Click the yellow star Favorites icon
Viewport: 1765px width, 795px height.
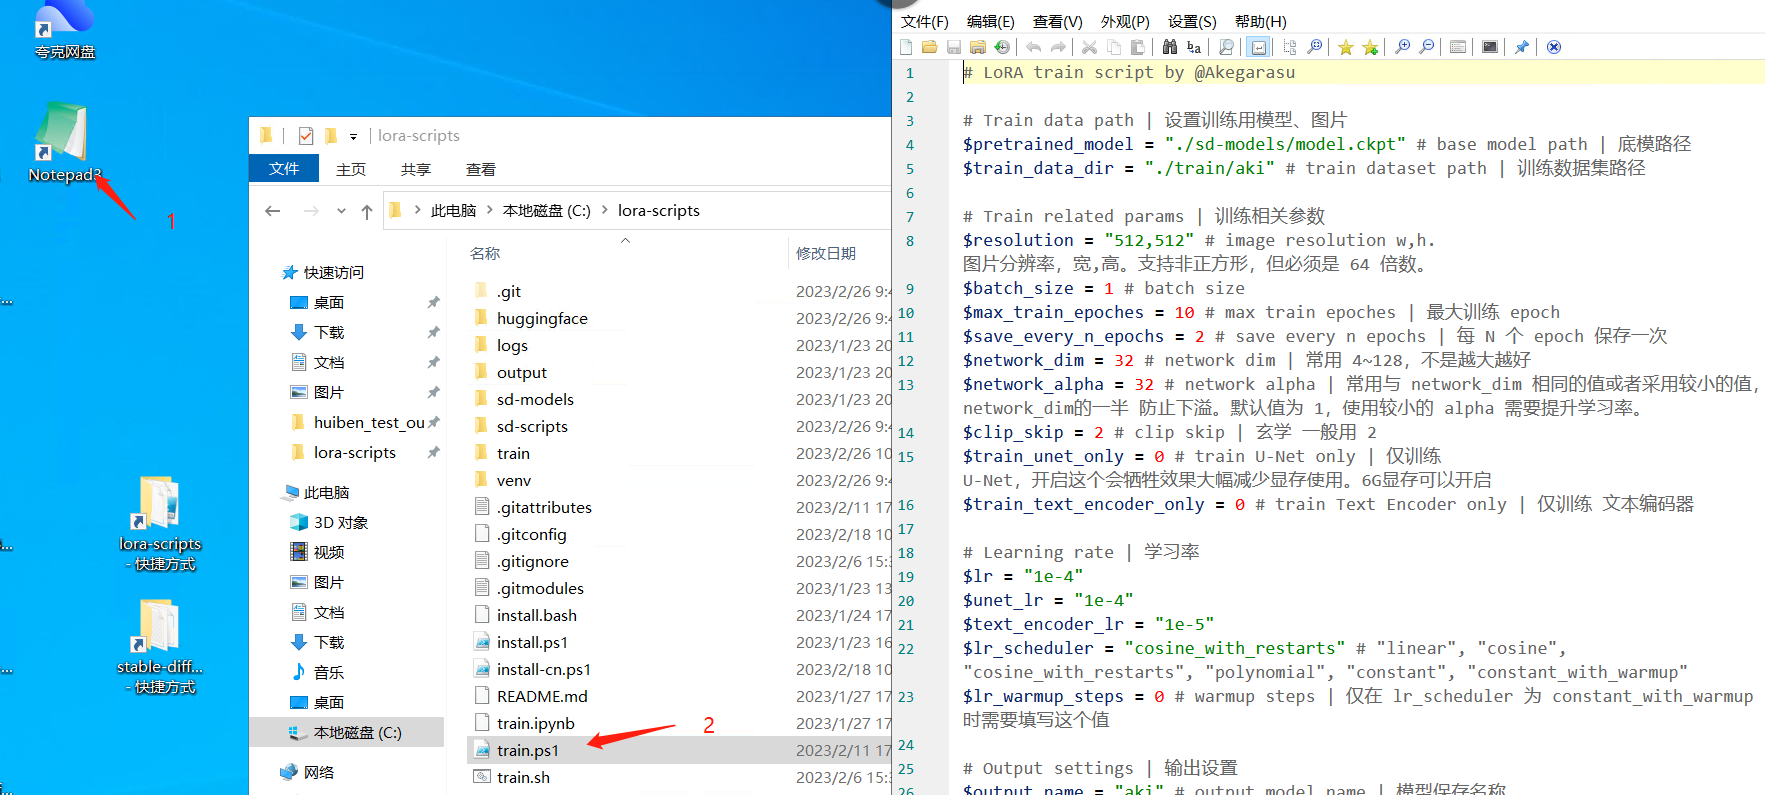[x=1346, y=47]
